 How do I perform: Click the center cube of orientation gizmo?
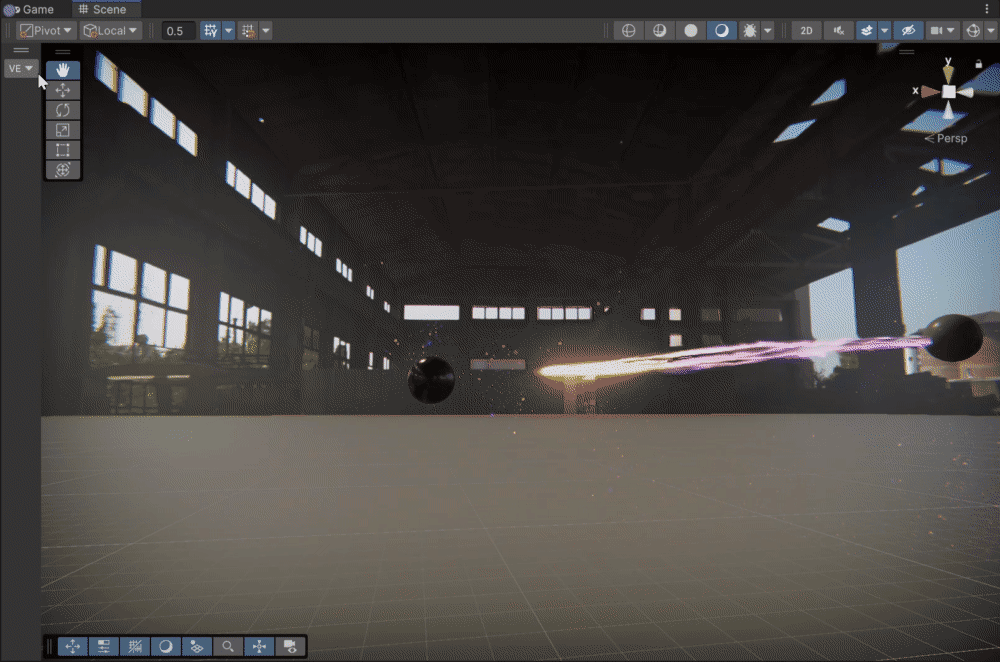pyautogui.click(x=949, y=92)
